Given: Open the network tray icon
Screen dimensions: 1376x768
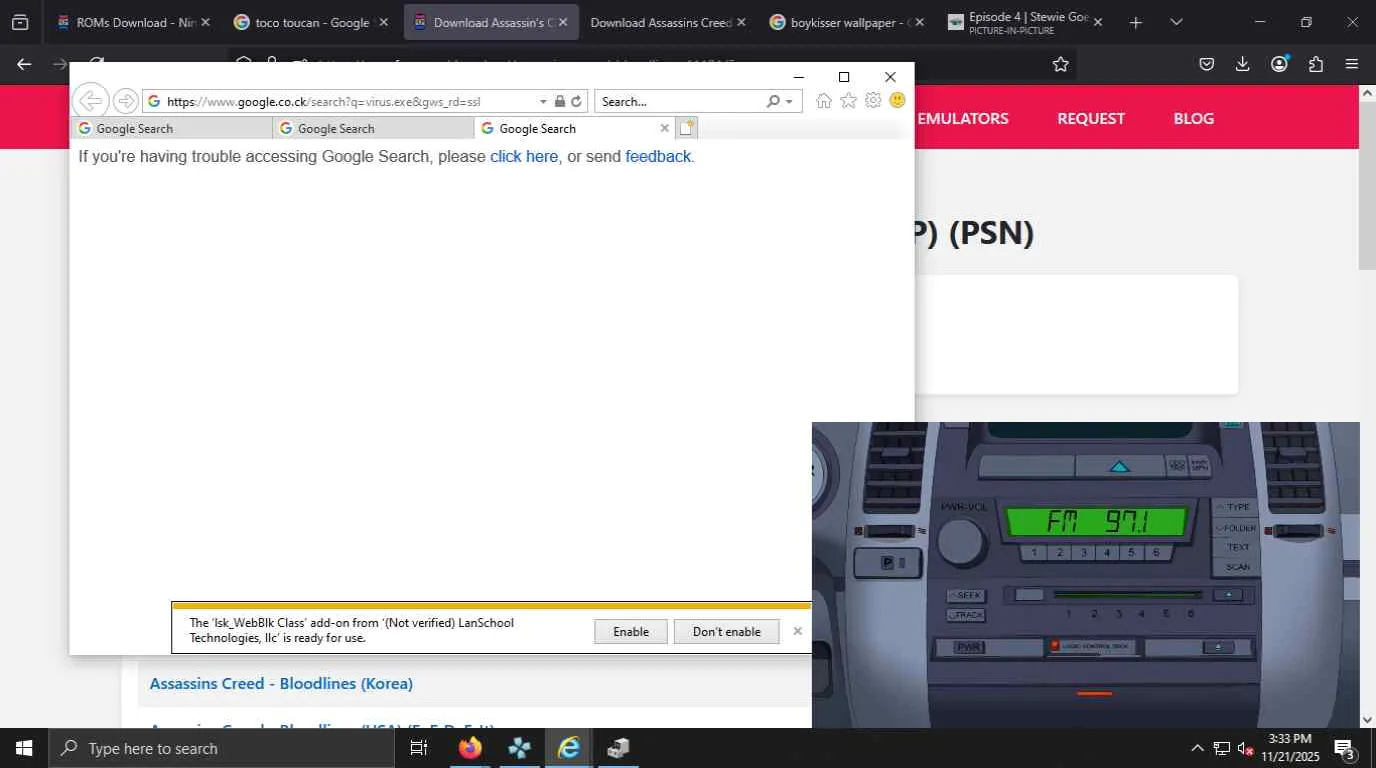Looking at the screenshot, I should 1221,748.
